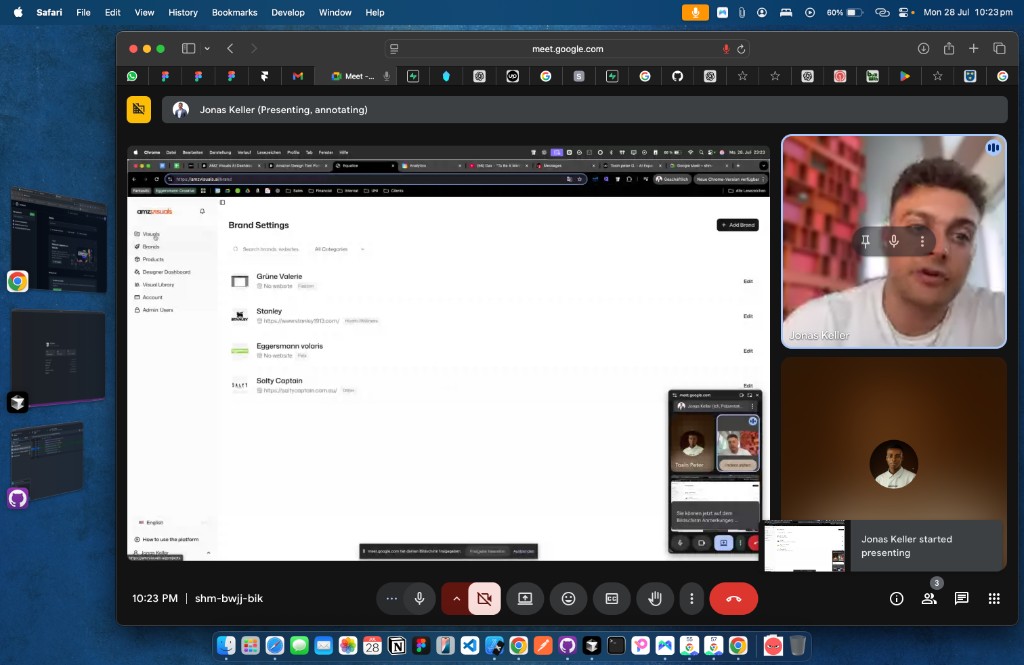
Task: Click Edit for Grüne Valerie brand
Action: point(748,282)
